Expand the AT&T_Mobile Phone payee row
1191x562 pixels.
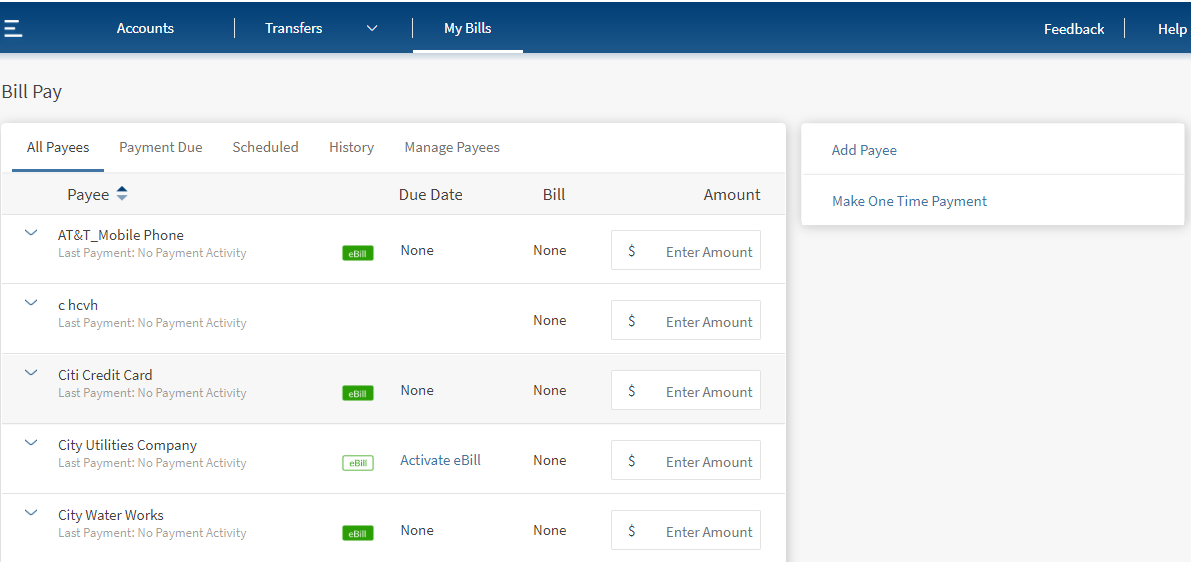[31, 233]
